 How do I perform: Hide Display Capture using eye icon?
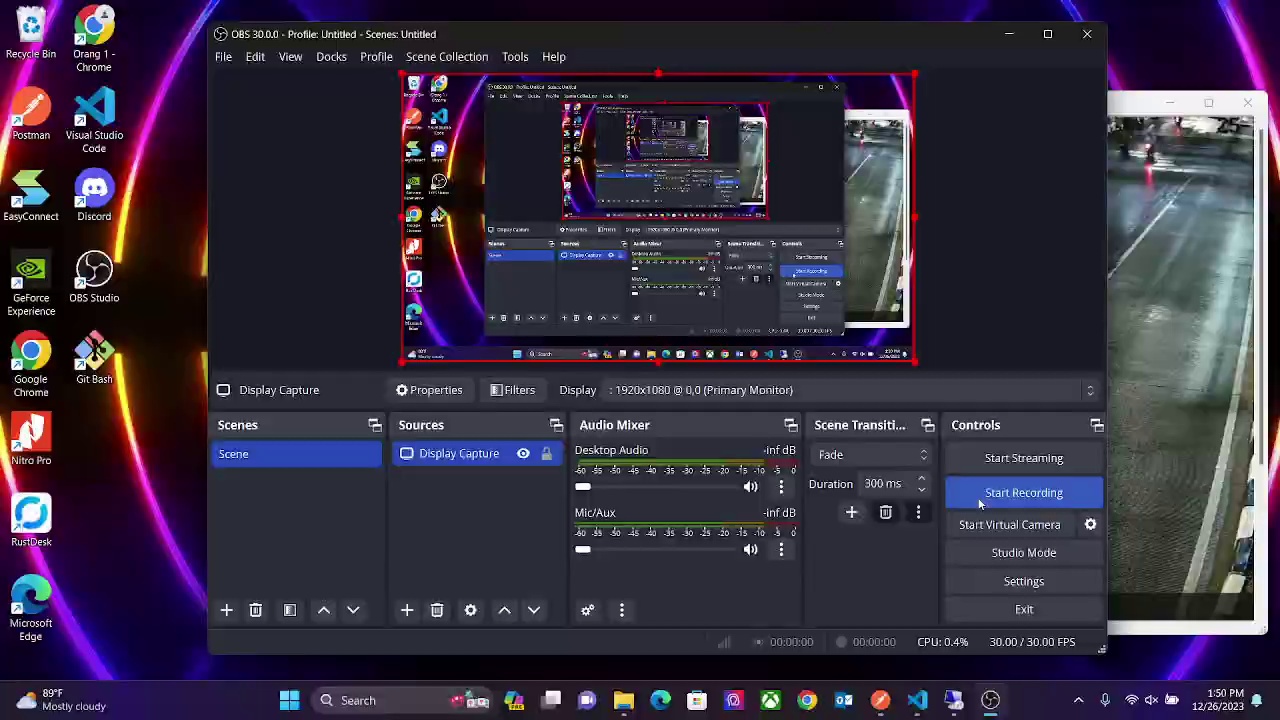click(x=523, y=454)
